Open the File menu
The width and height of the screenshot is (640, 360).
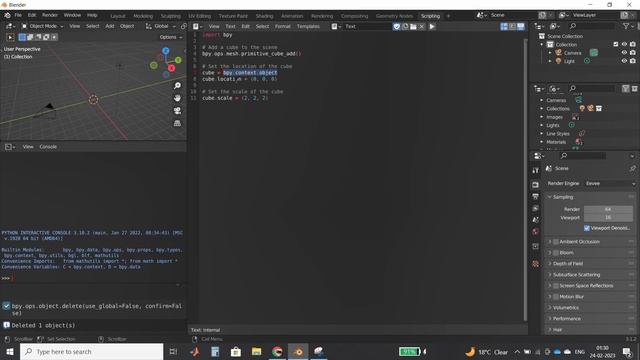pos(18,15)
